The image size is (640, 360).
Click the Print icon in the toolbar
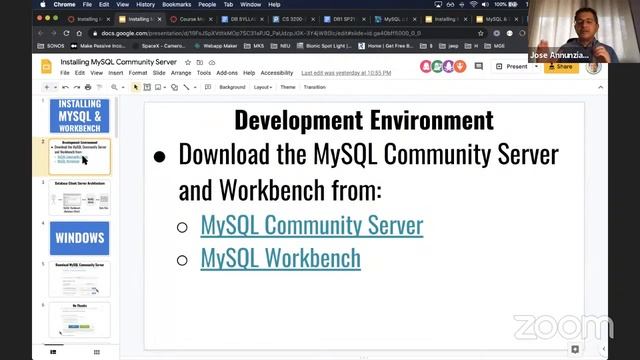(88, 87)
